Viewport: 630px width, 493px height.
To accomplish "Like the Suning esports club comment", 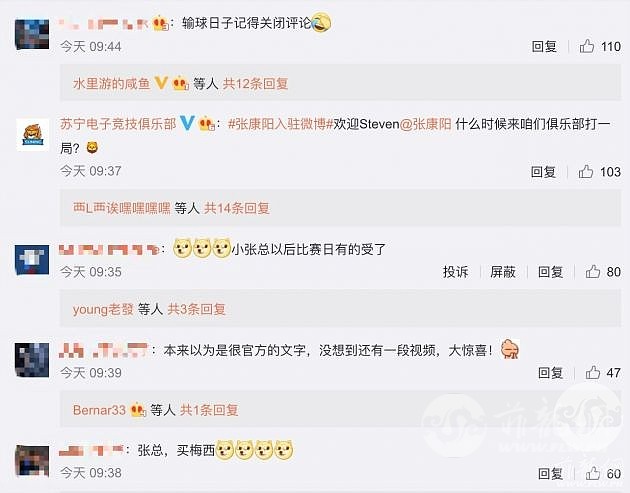I will click(x=586, y=172).
